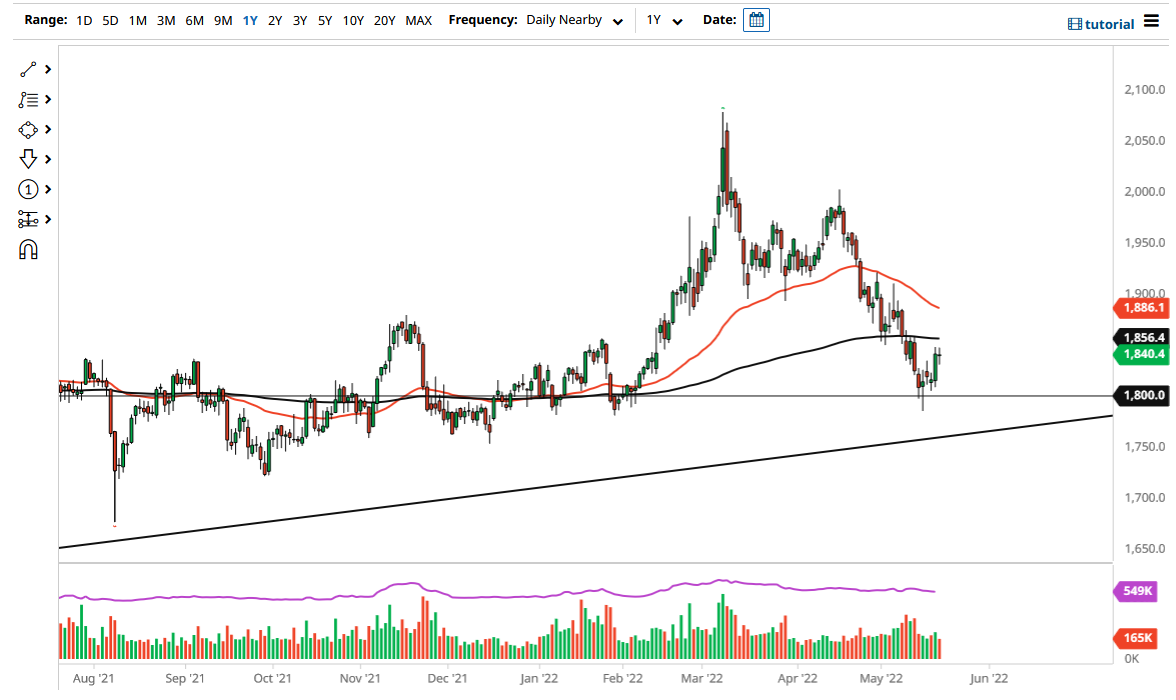
Task: Click the Jun '22 date axis label
Action: pos(988,678)
